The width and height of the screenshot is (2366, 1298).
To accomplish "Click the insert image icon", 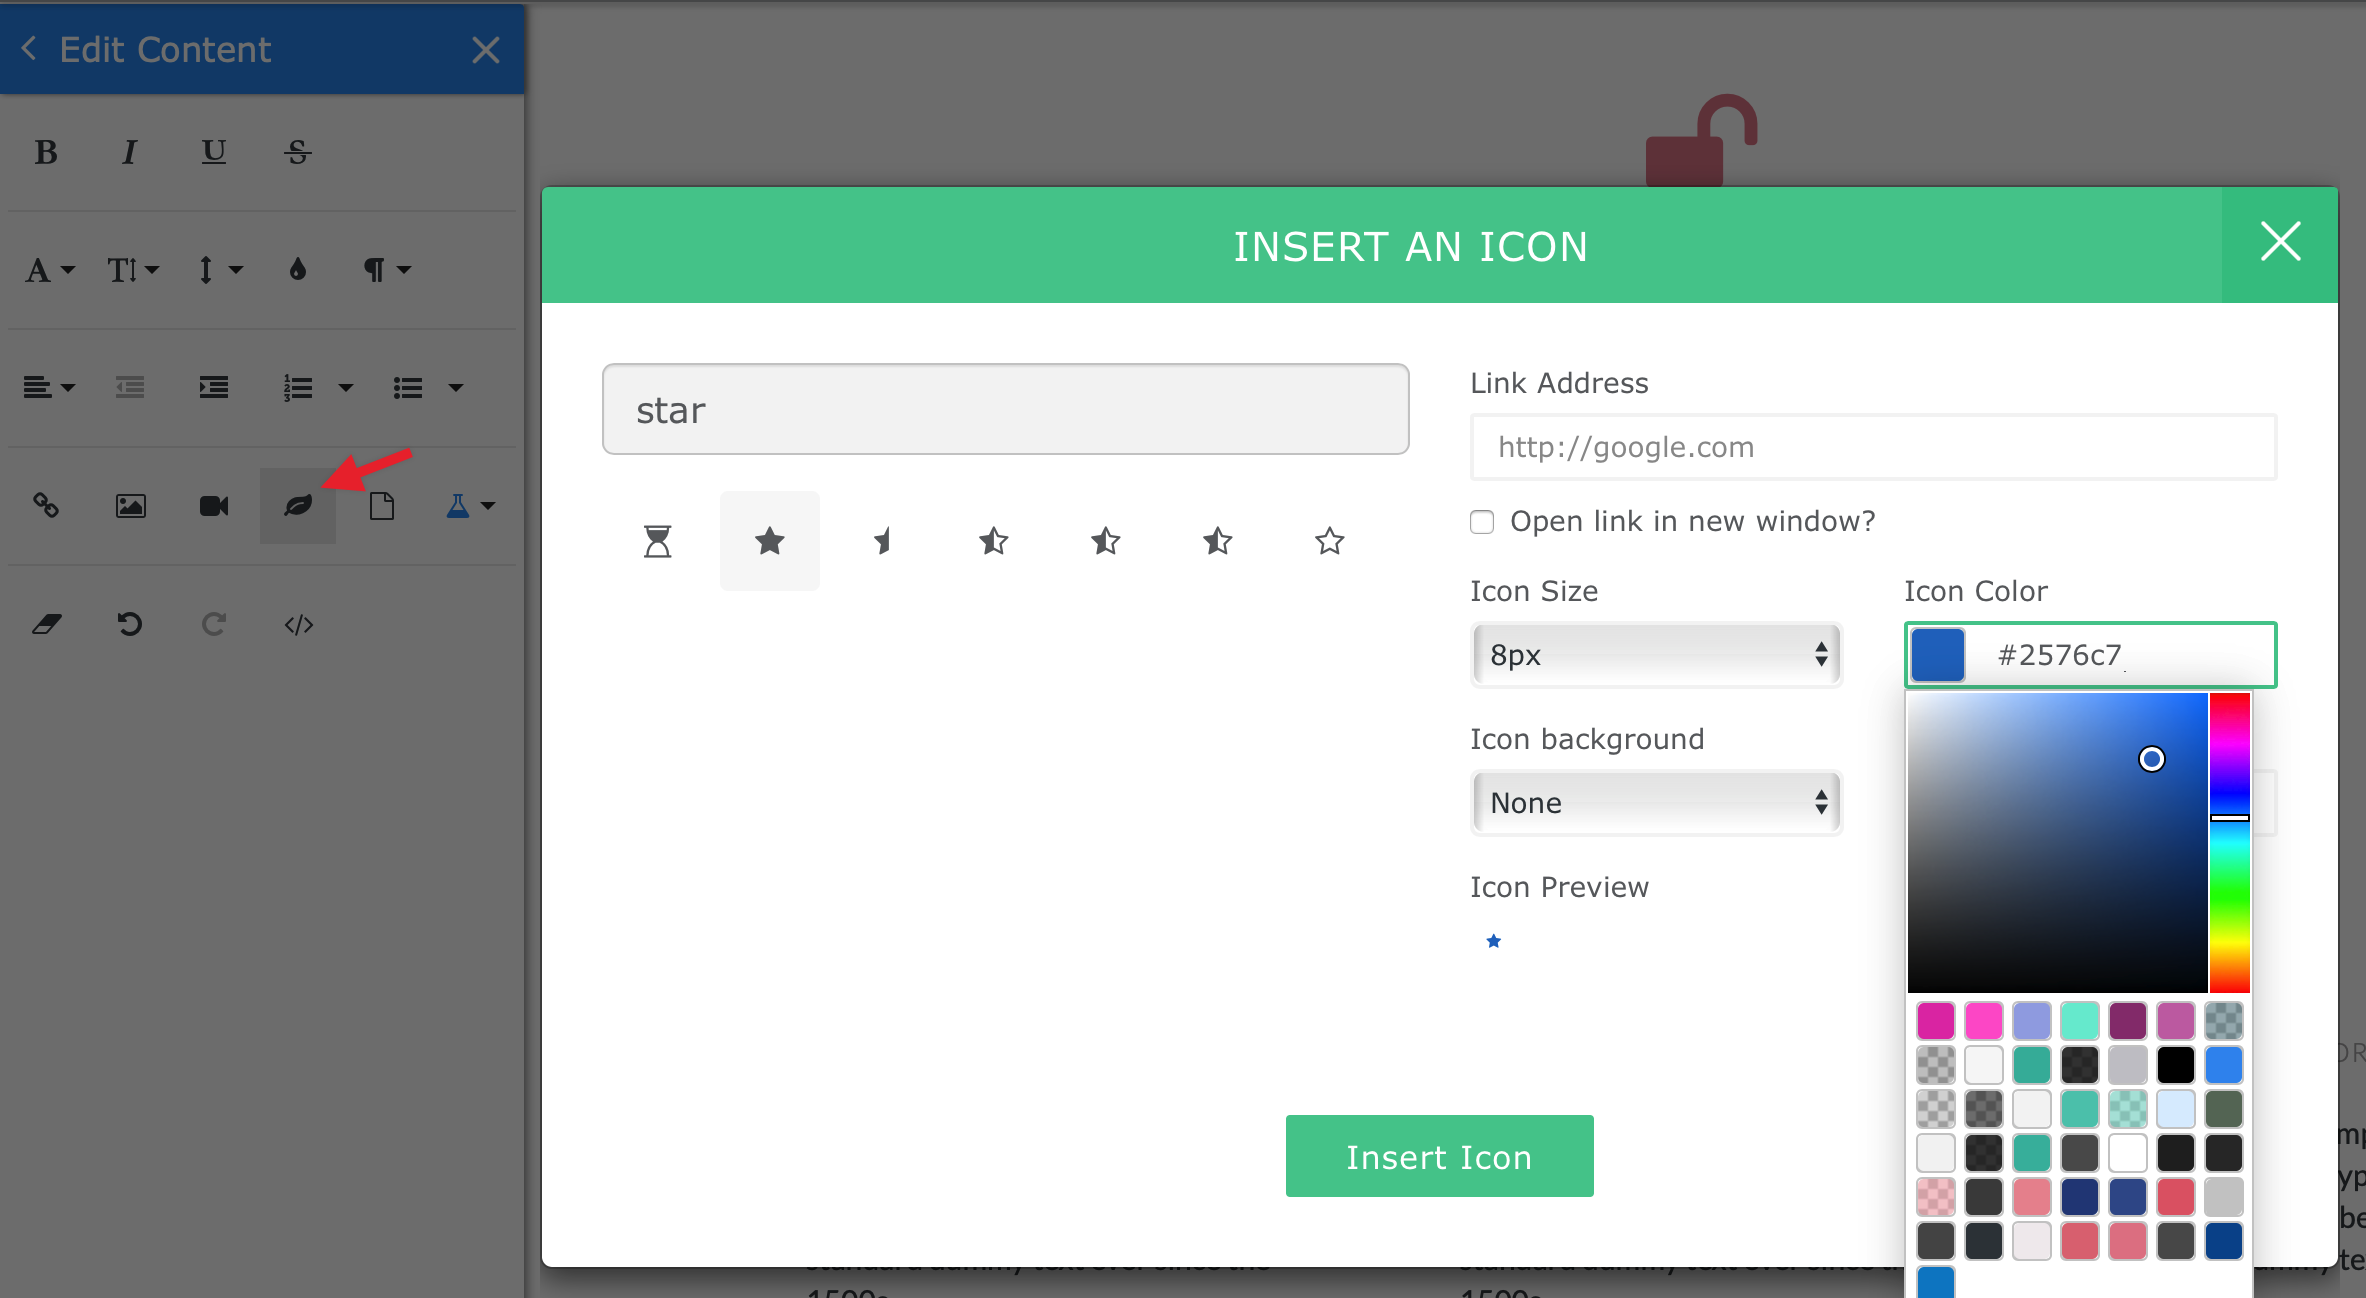I will point(130,506).
